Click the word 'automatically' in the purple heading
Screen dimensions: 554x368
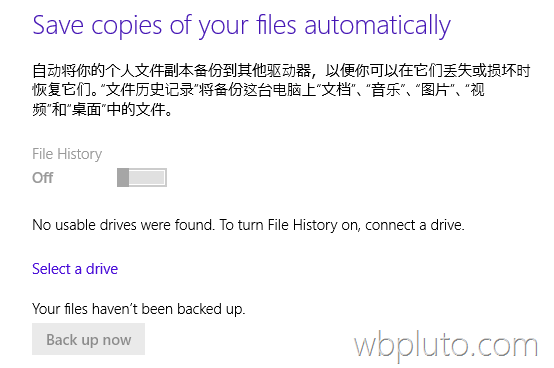(378, 26)
